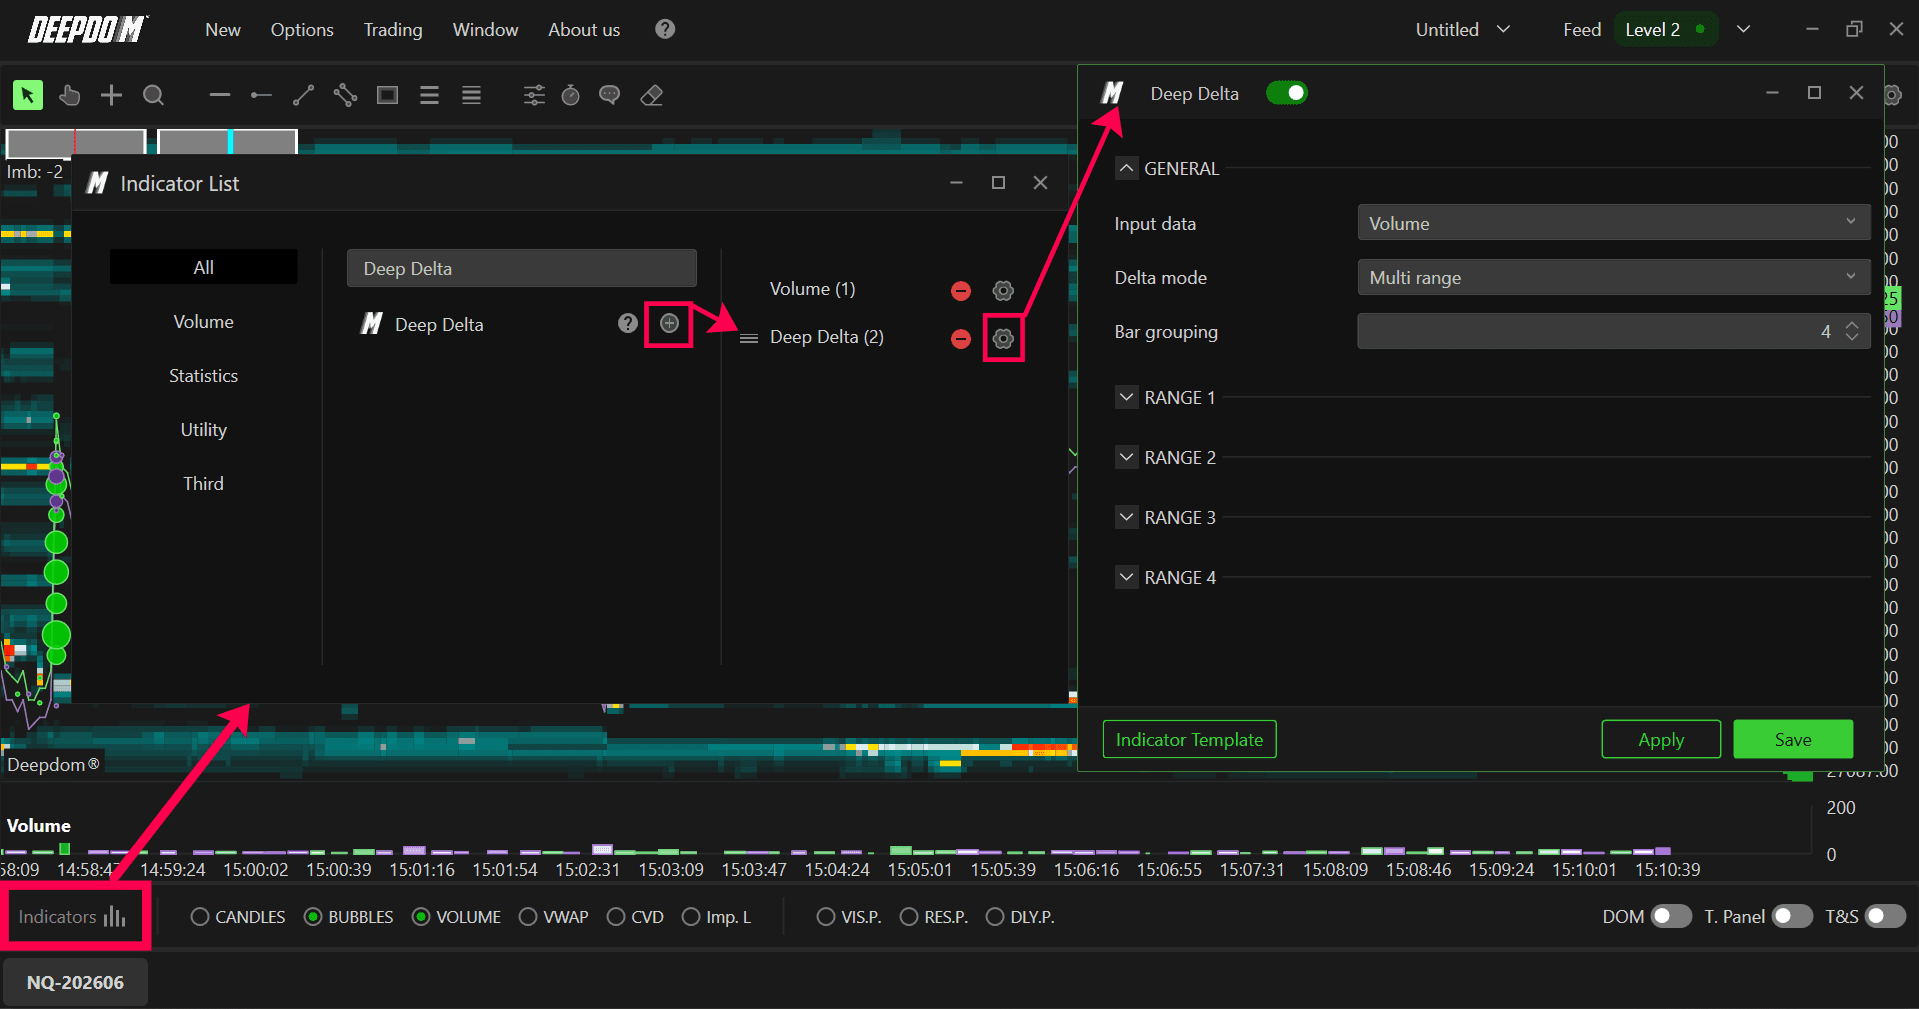Select the CANDLES radio button
This screenshot has height=1009, width=1919.
click(x=238, y=917)
